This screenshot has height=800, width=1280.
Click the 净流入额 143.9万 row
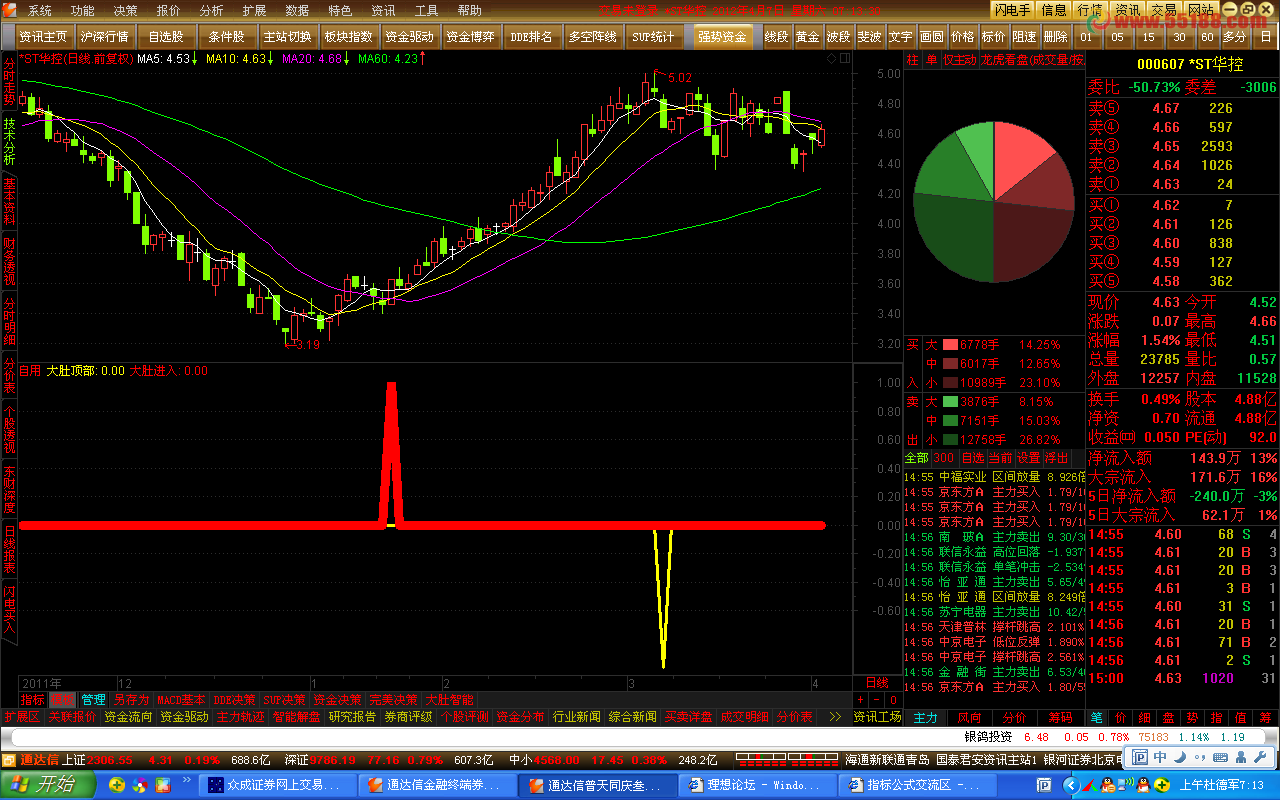coord(1183,457)
